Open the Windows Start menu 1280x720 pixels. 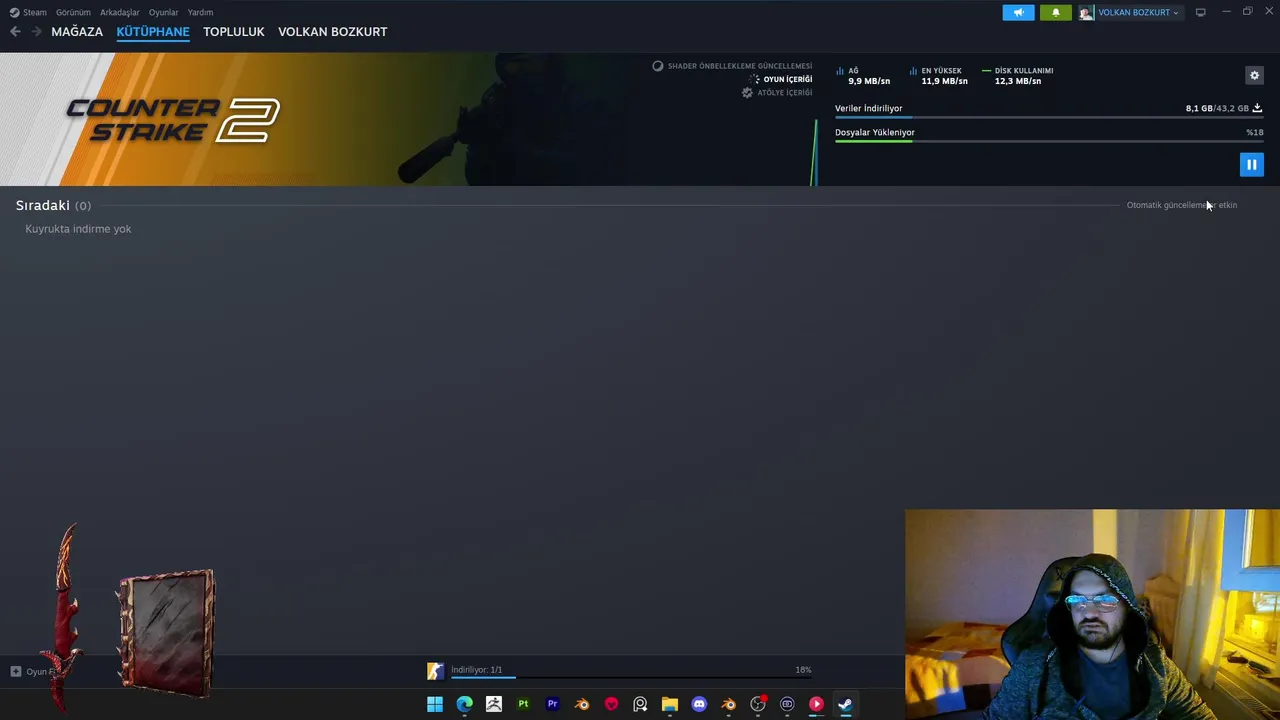435,704
